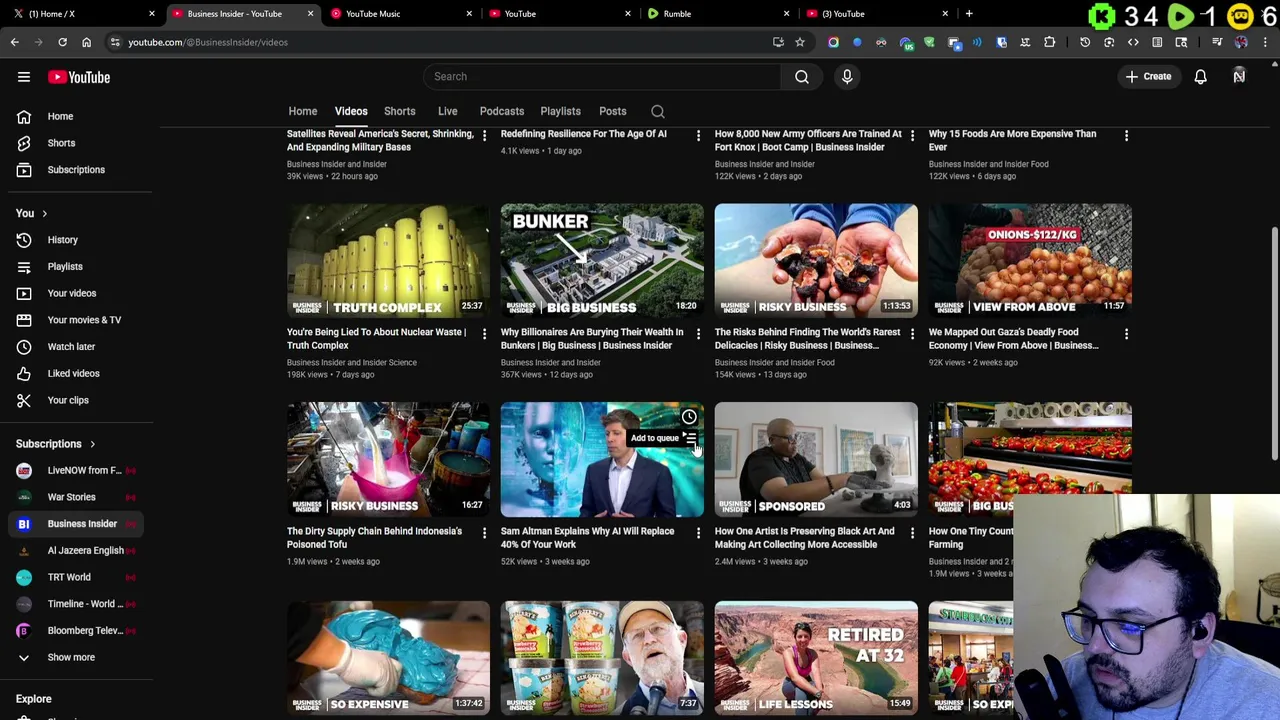
Task: Click the search magnifier button
Action: pos(802,77)
